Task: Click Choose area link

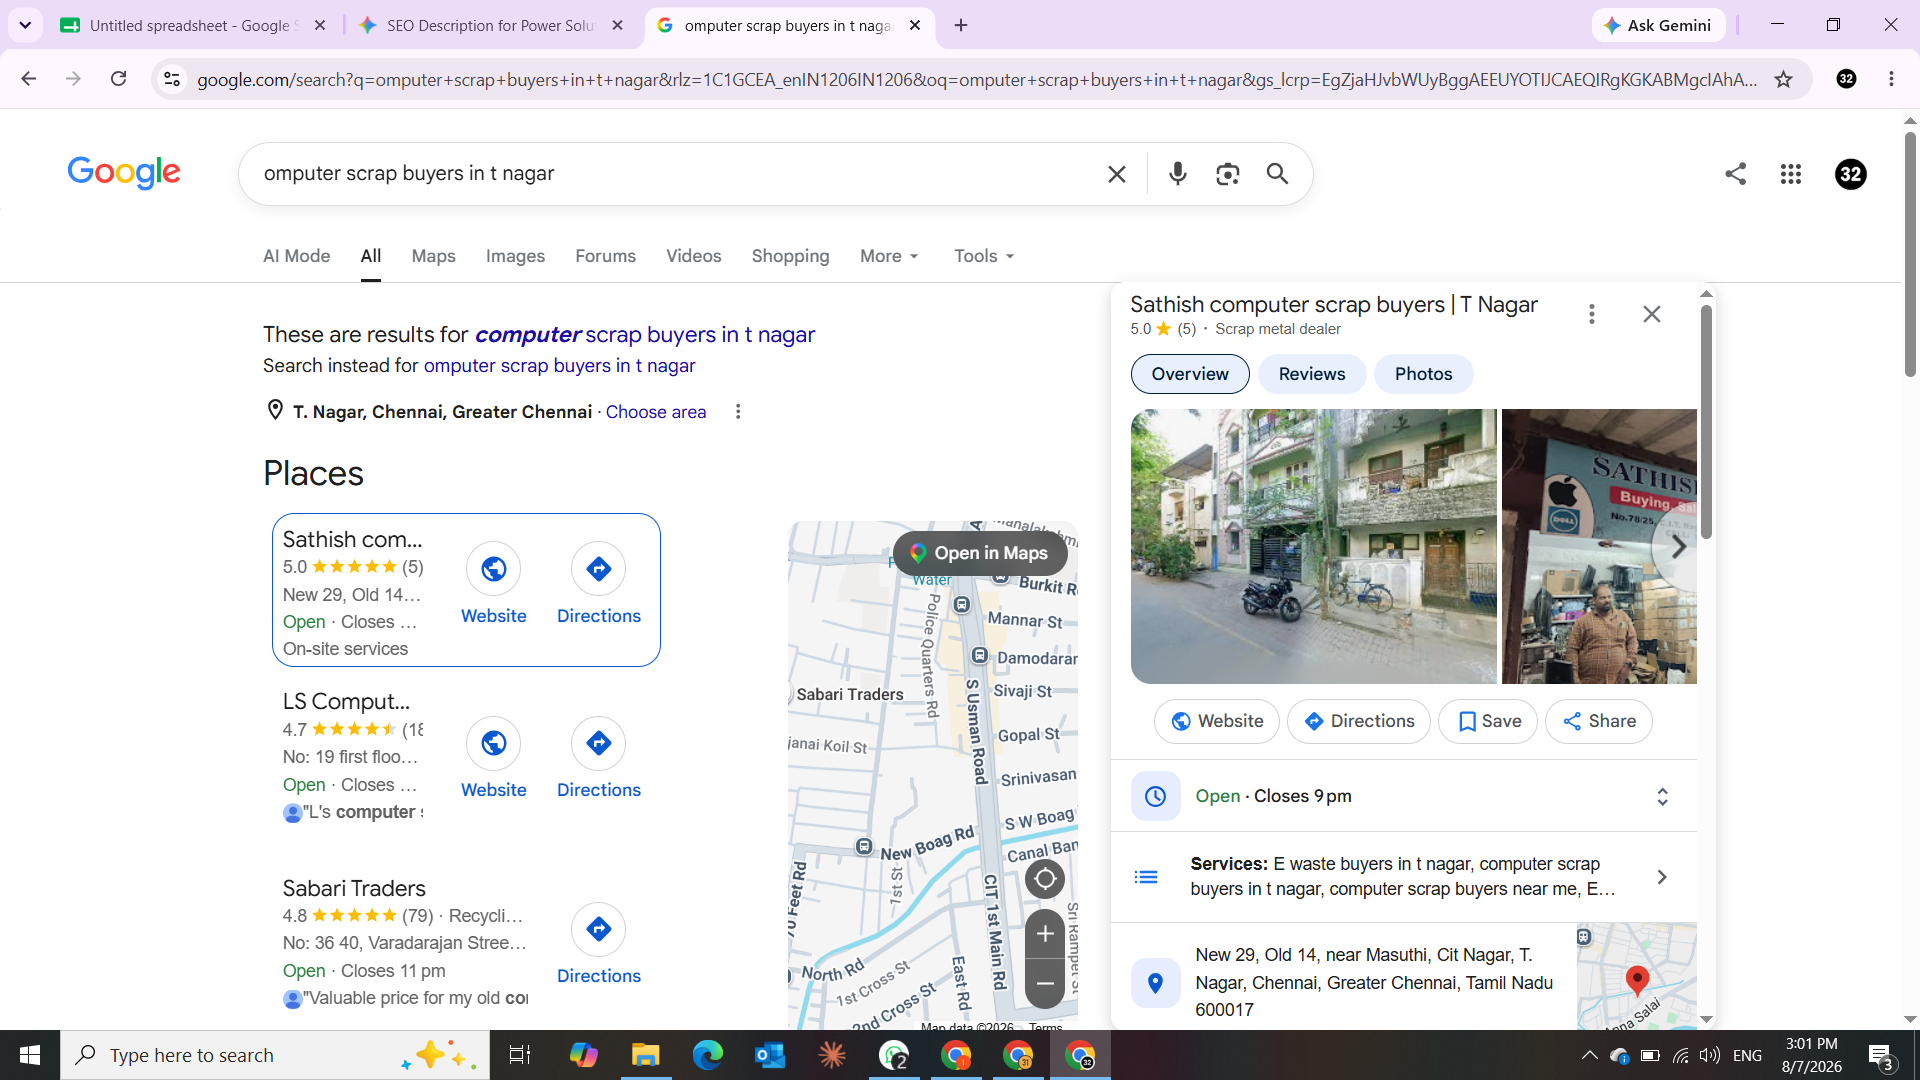Action: [x=655, y=412]
